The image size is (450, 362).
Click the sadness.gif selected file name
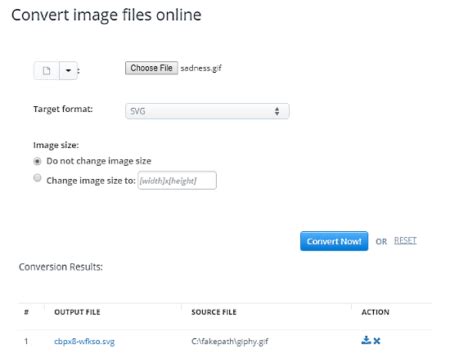(201, 68)
